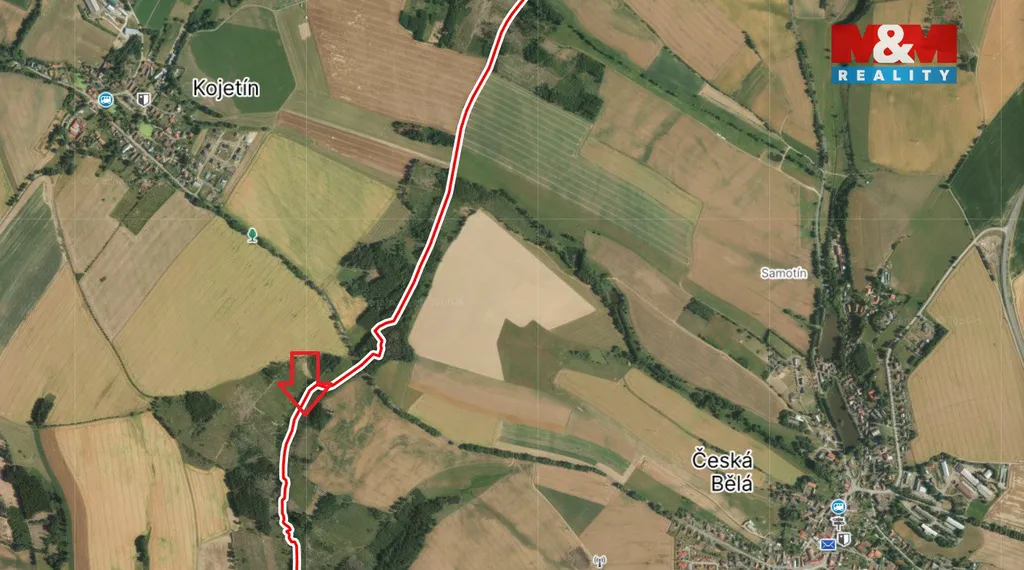Select the Samotín place label

tap(784, 273)
